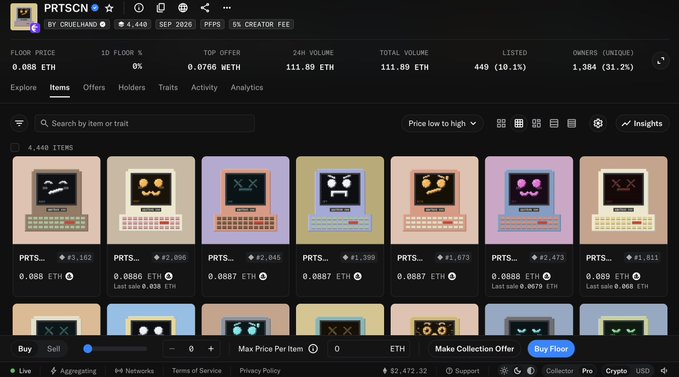The height and width of the screenshot is (377, 679).
Task: Click the Support help icon link
Action: 462,371
